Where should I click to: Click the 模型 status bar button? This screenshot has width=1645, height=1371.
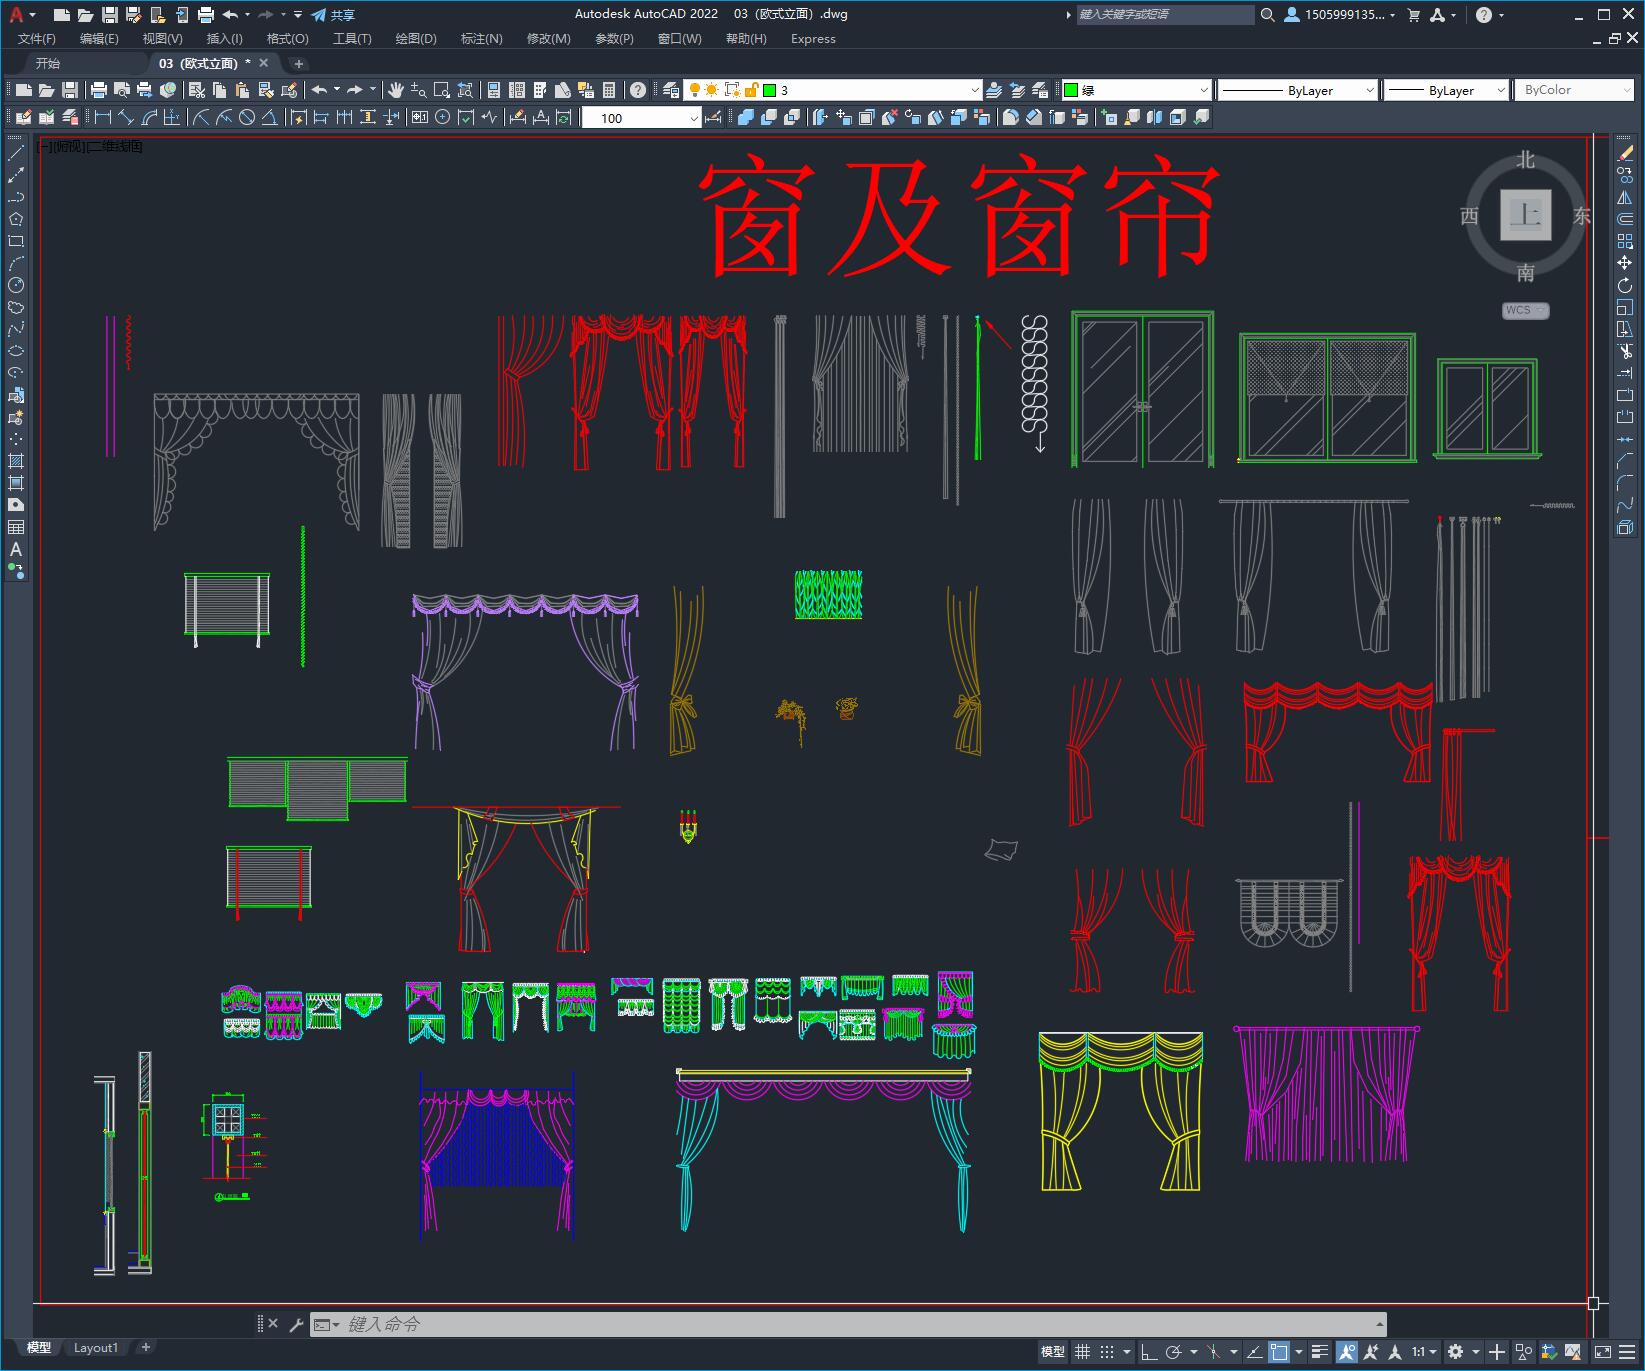click(x=1053, y=1352)
